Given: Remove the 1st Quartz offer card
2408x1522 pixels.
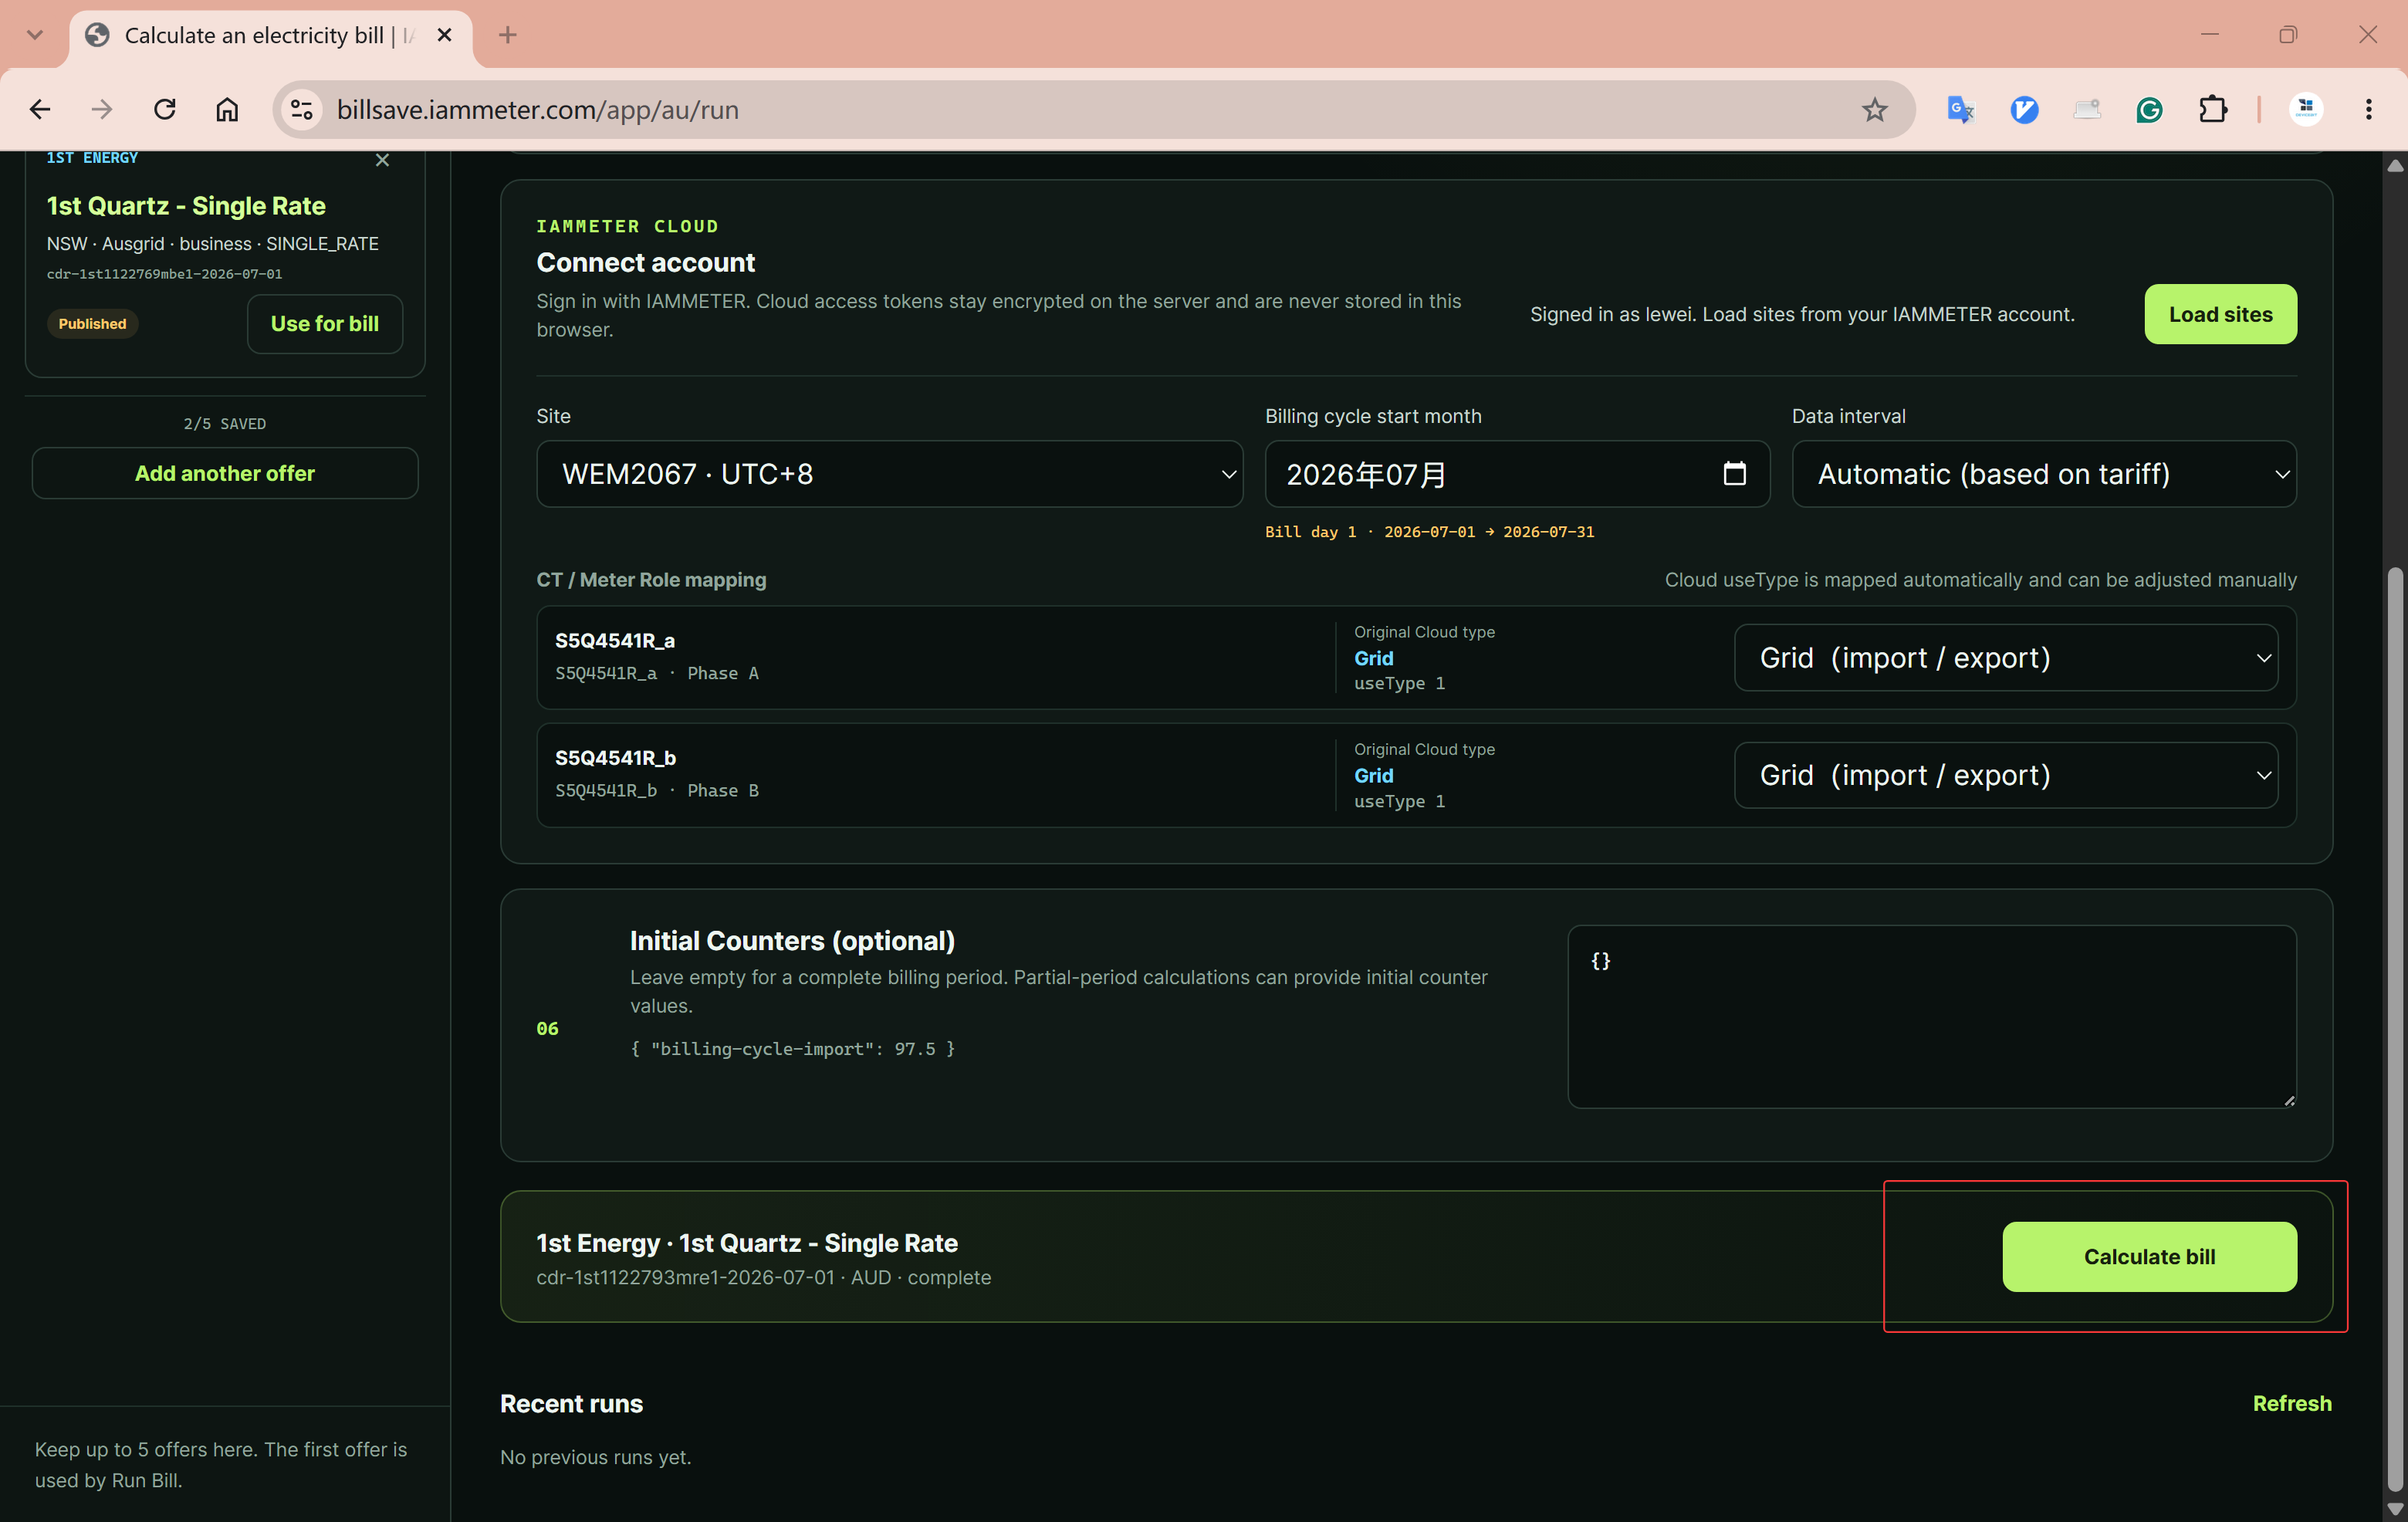Looking at the screenshot, I should (x=382, y=160).
